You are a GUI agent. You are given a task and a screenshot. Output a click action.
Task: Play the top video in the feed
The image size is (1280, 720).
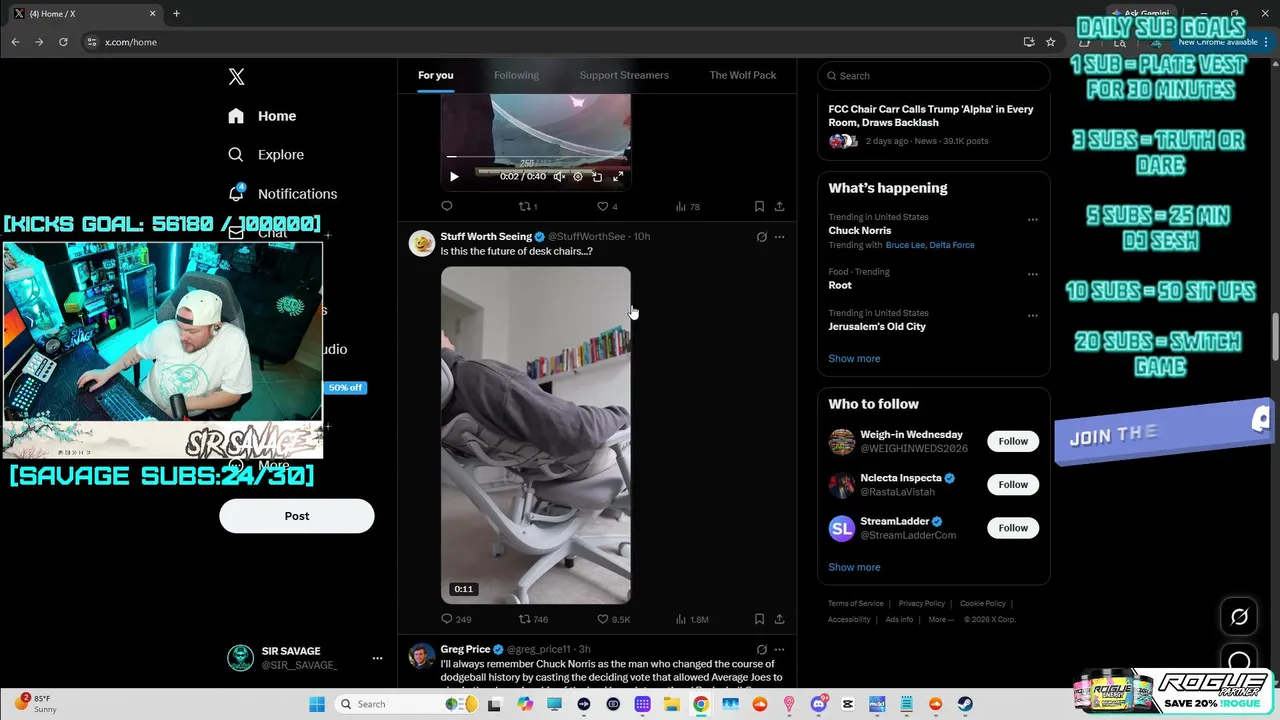[454, 177]
